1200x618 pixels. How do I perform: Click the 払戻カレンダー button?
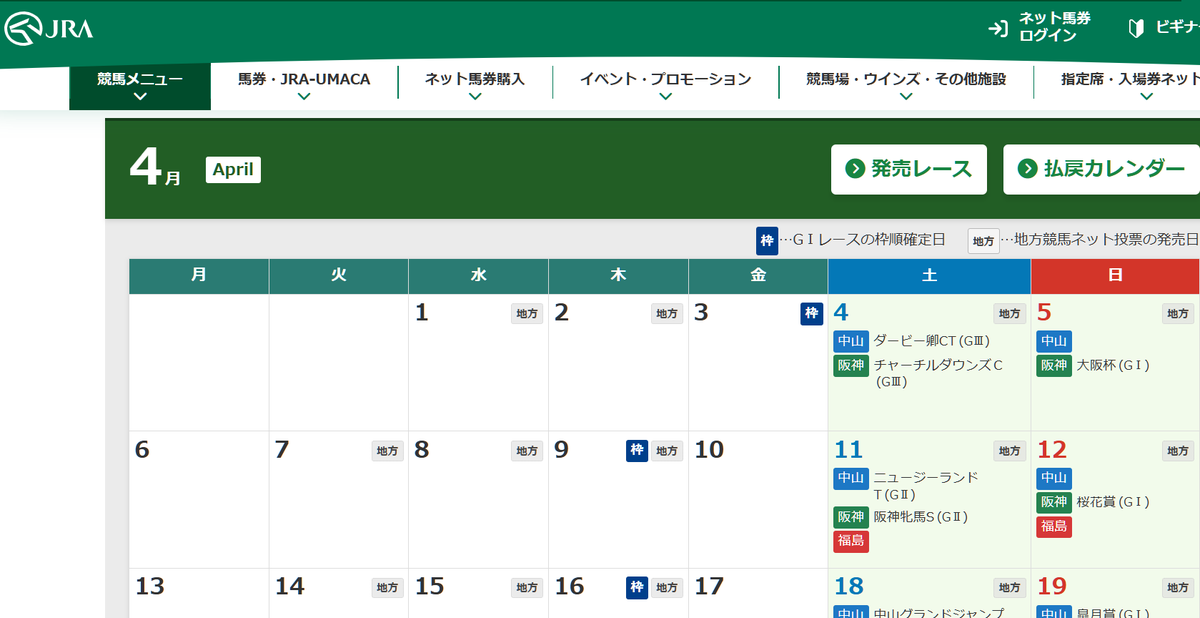pyautogui.click(x=1101, y=169)
